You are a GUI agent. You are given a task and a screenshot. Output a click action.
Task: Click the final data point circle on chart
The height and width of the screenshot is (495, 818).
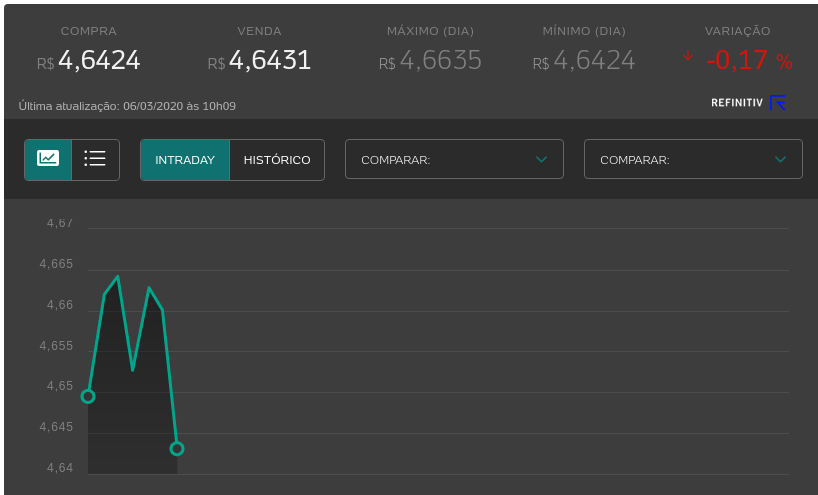177,449
